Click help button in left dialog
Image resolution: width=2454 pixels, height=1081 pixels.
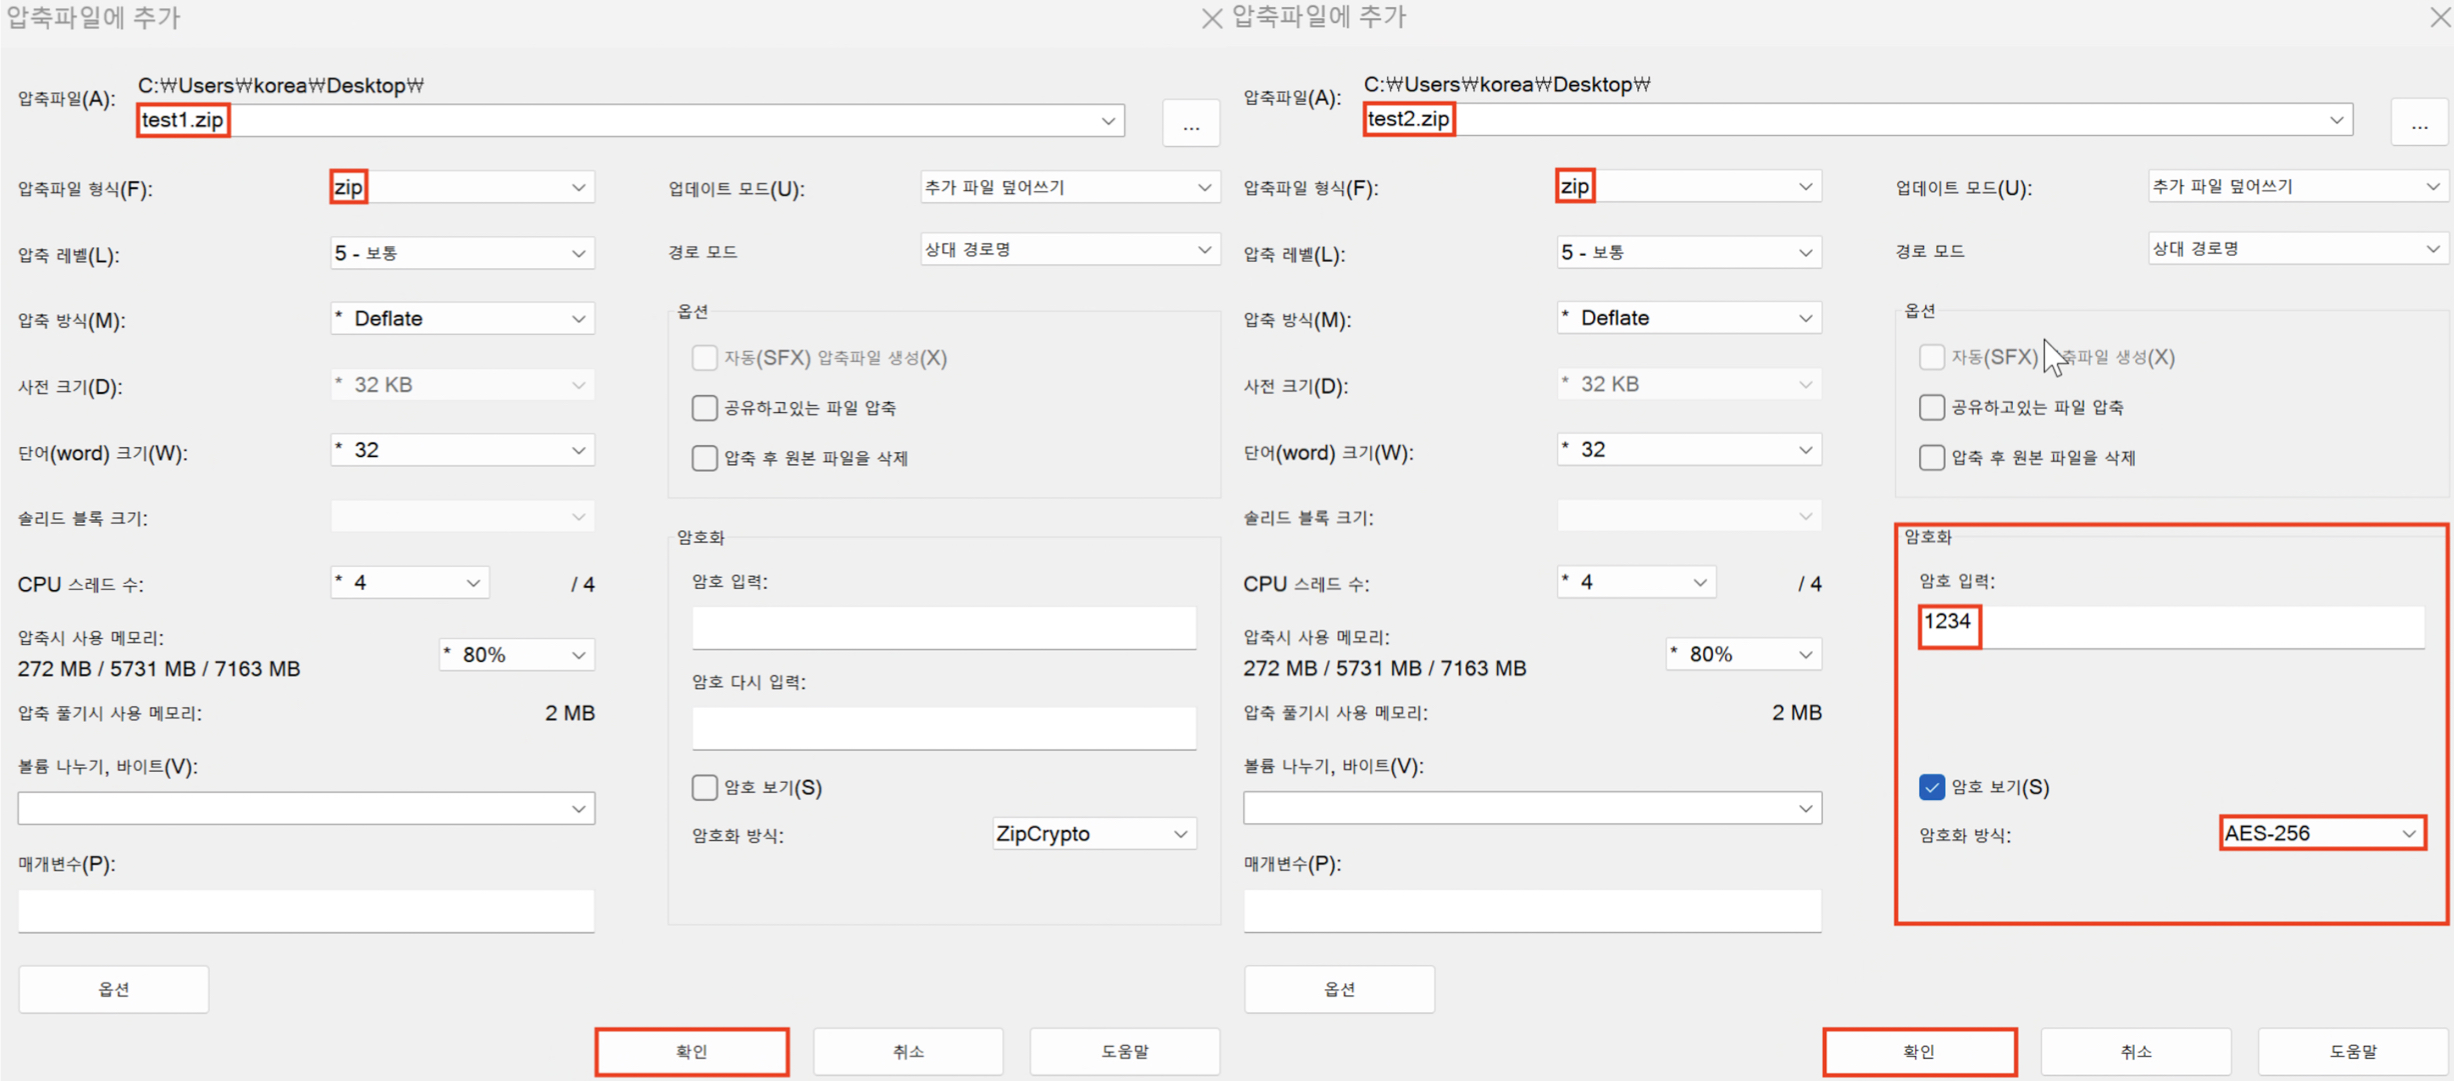click(1124, 1051)
